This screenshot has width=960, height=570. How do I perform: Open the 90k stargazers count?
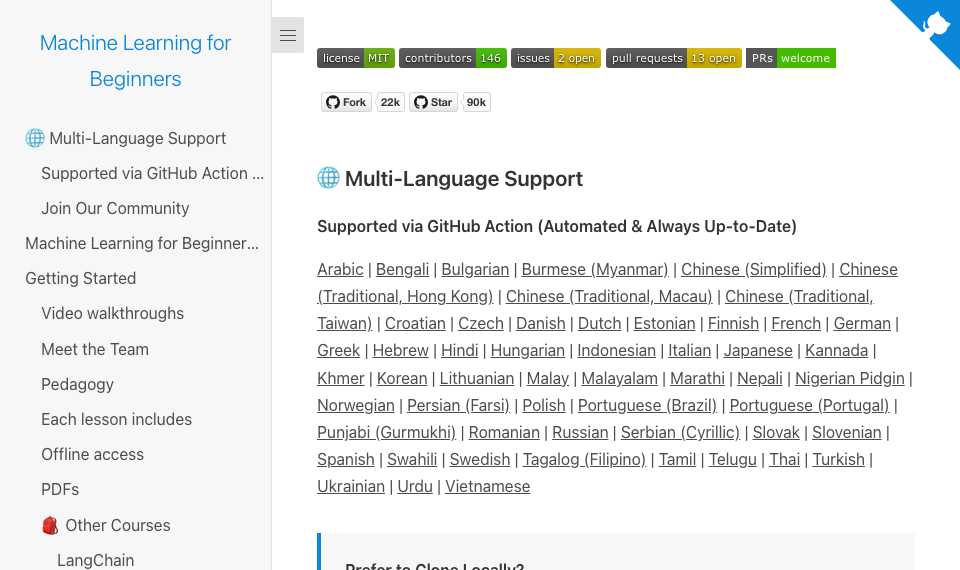tap(476, 102)
